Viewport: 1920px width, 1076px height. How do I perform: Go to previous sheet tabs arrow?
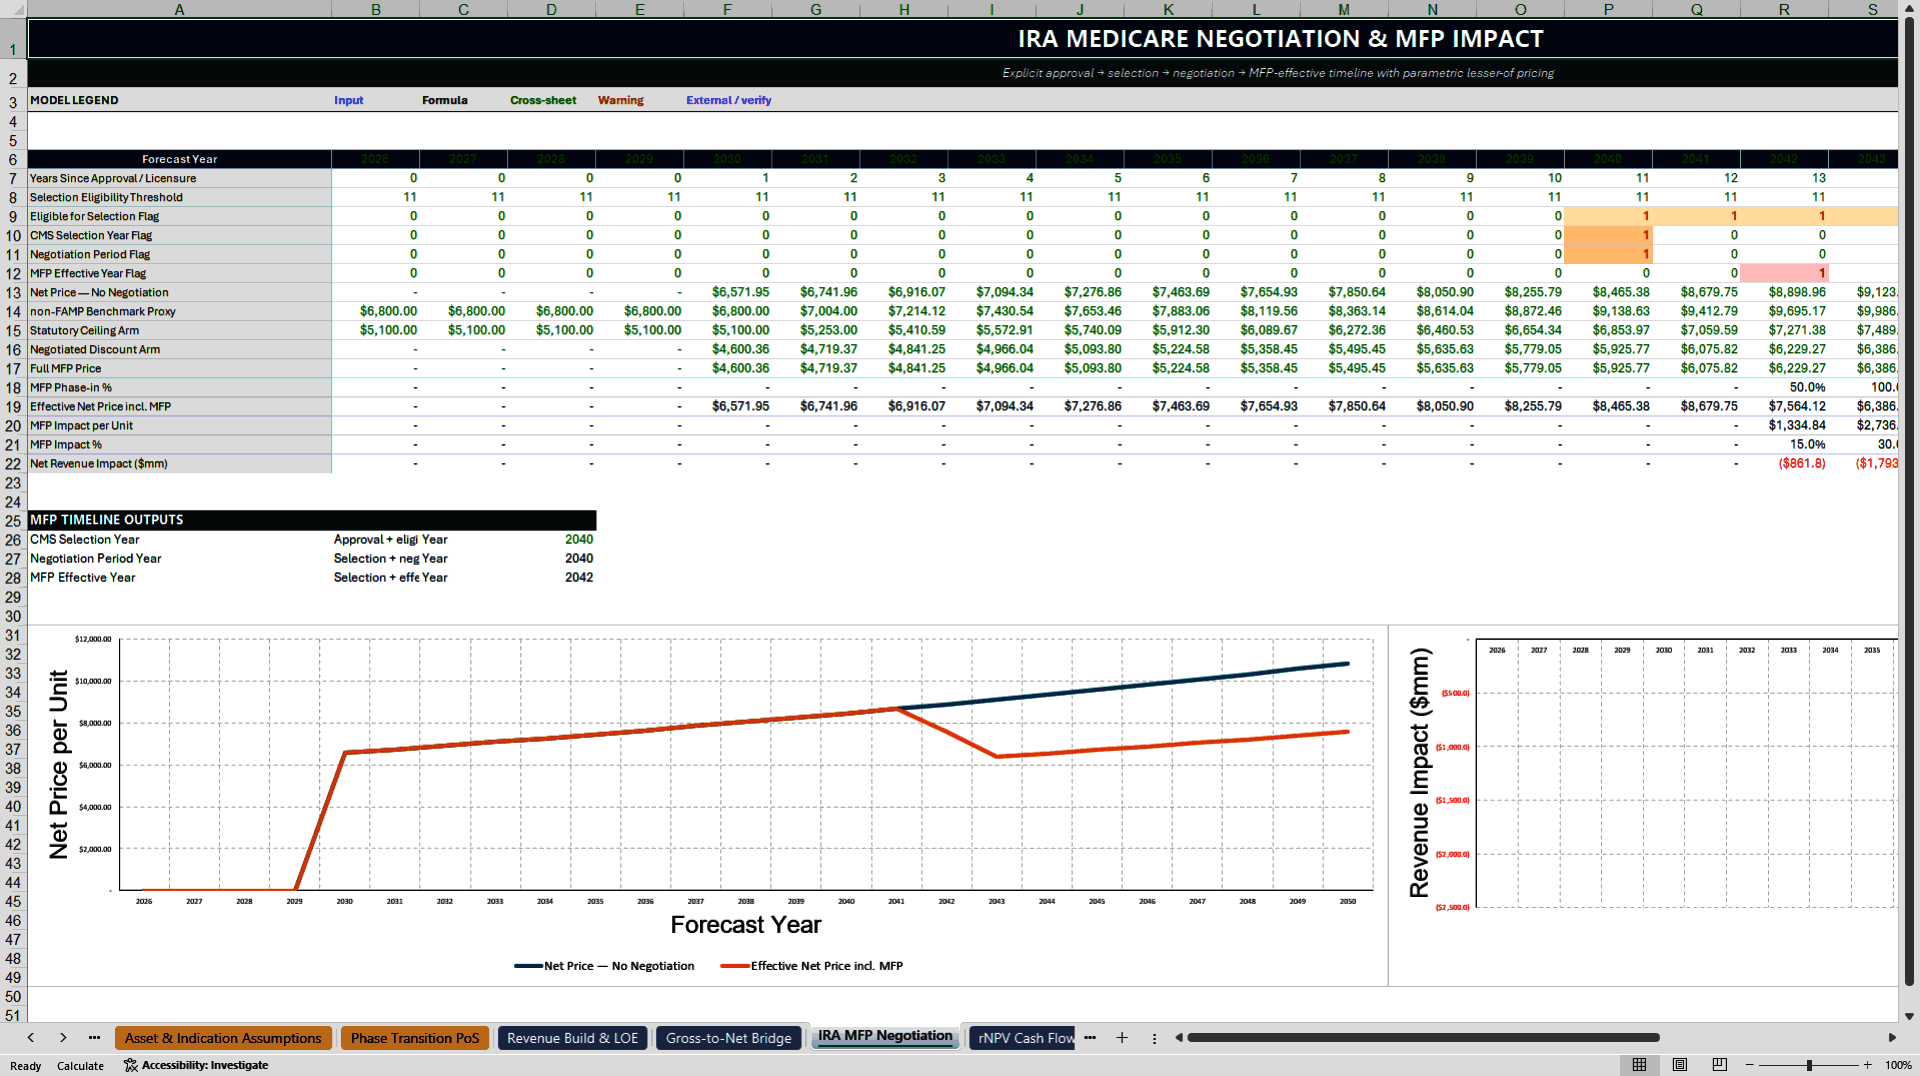pos(31,1038)
